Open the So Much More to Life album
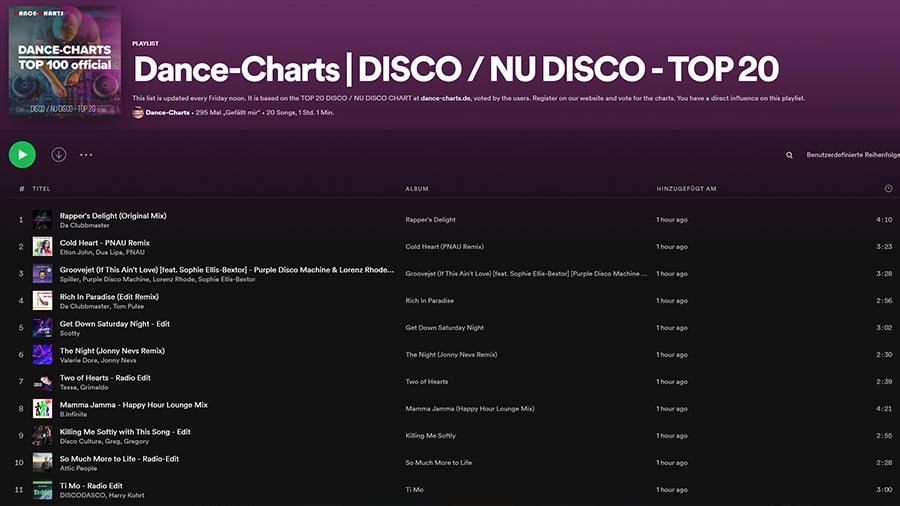The image size is (900, 506). tap(439, 462)
